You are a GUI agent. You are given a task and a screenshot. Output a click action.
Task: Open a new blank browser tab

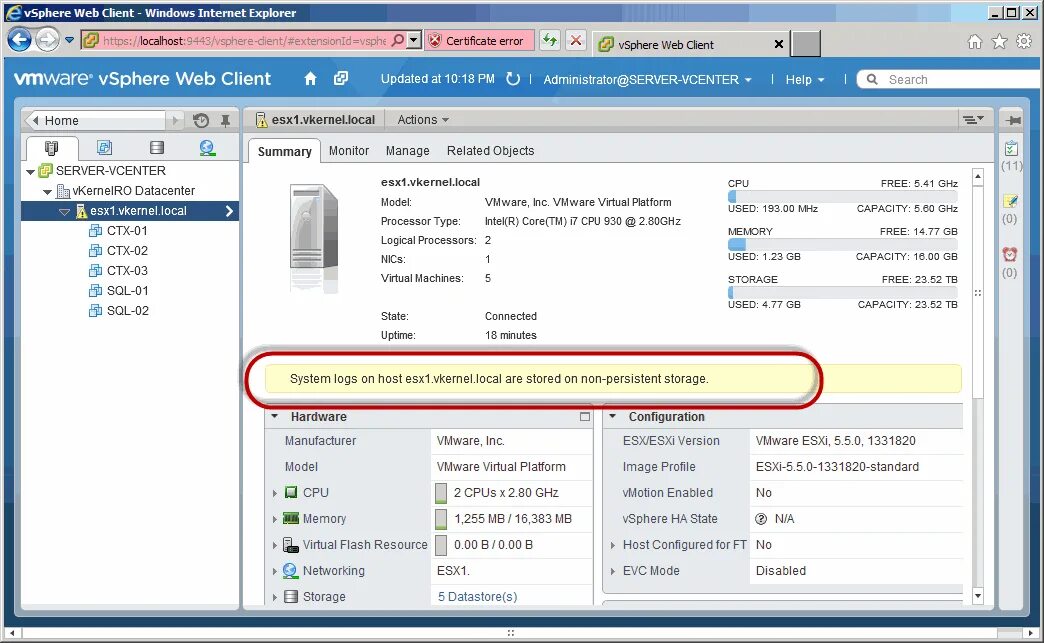(x=806, y=44)
